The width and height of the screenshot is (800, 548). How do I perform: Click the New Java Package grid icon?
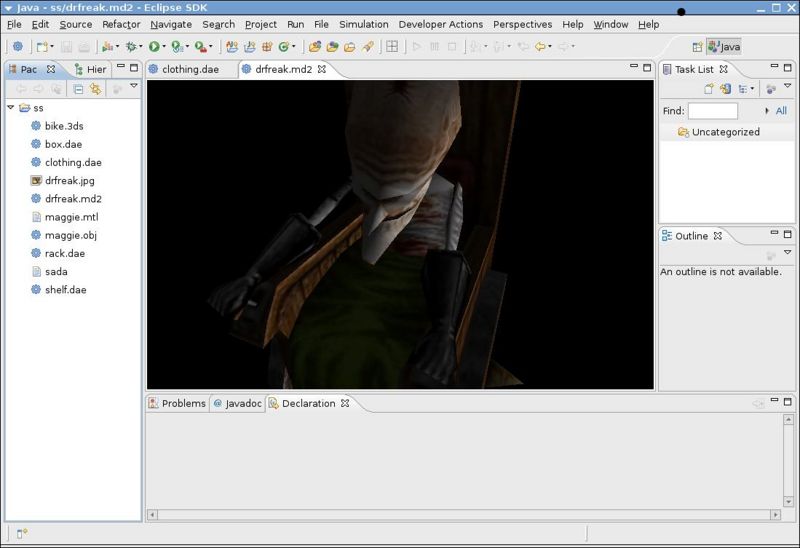(266, 47)
